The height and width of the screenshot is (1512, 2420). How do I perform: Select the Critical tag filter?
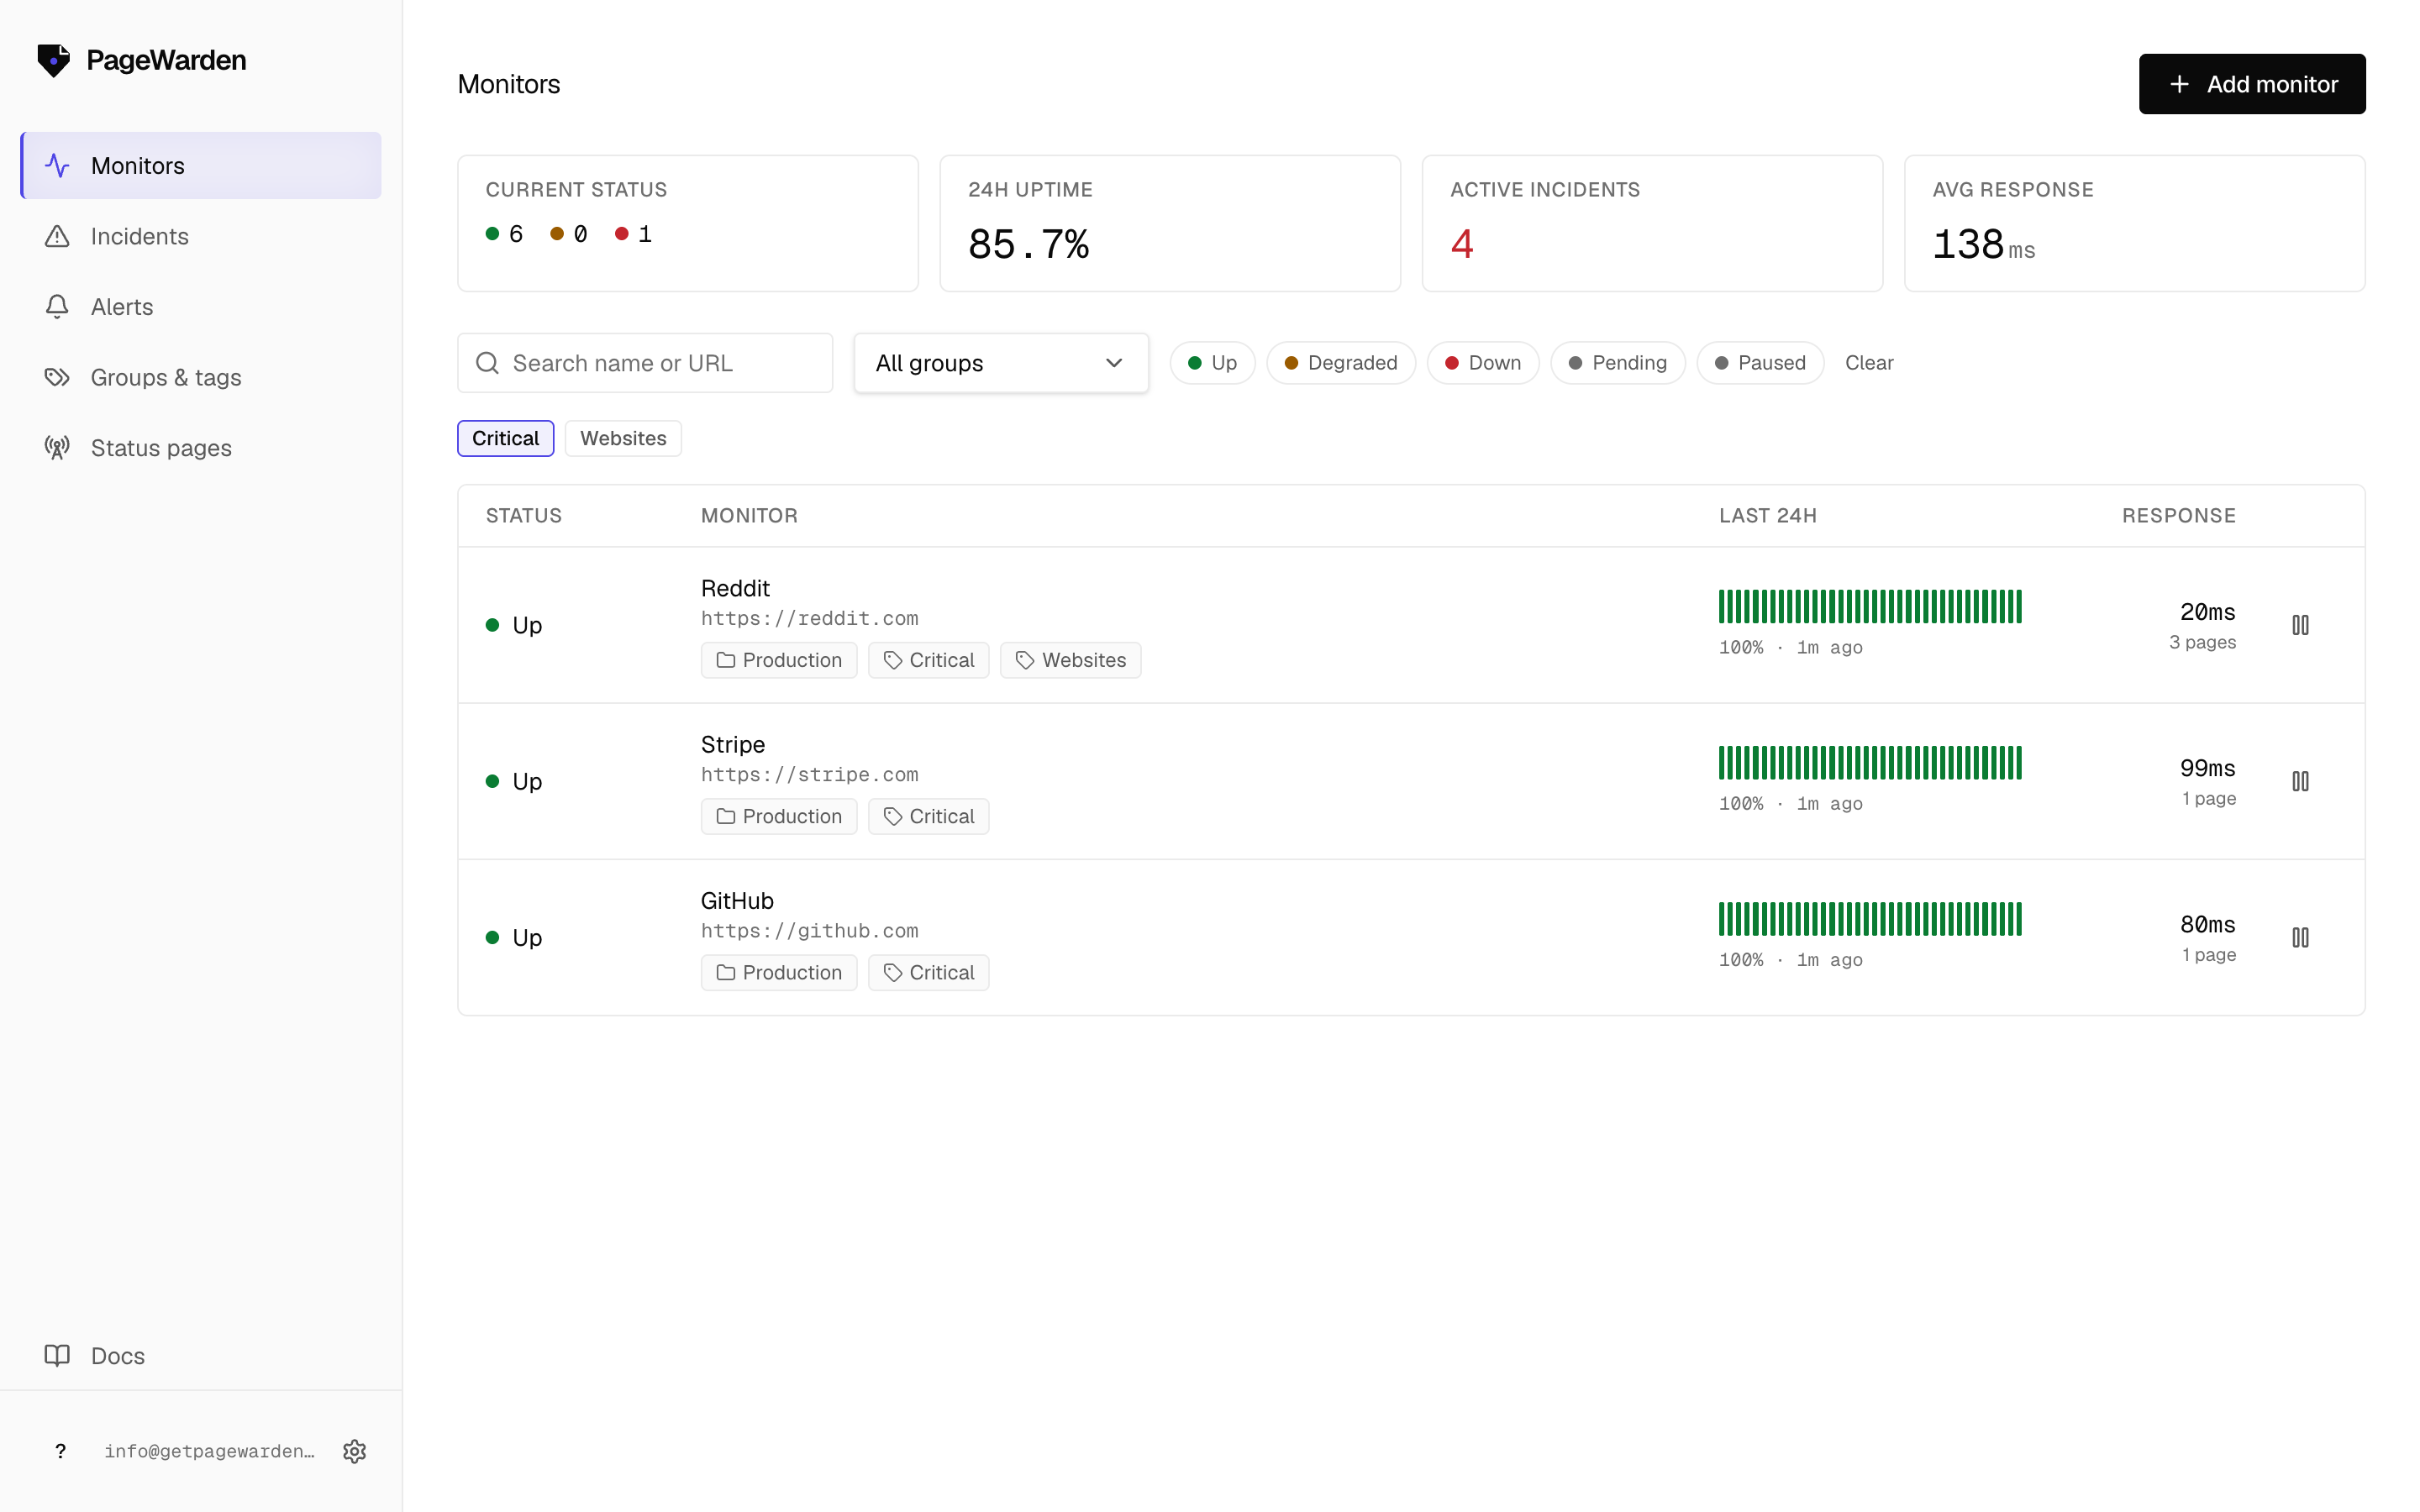coord(505,438)
